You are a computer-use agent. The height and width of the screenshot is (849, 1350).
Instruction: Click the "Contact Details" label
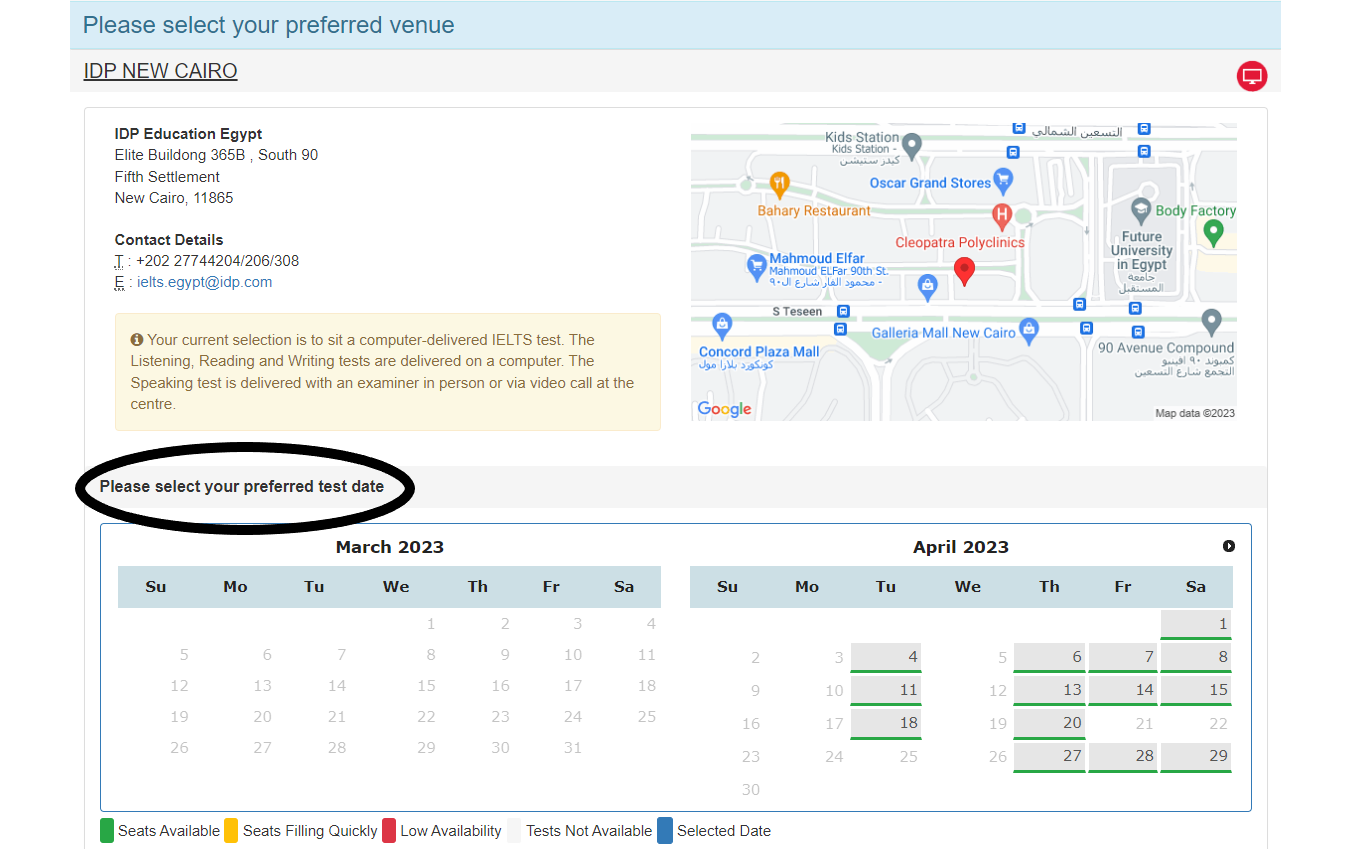click(x=169, y=240)
